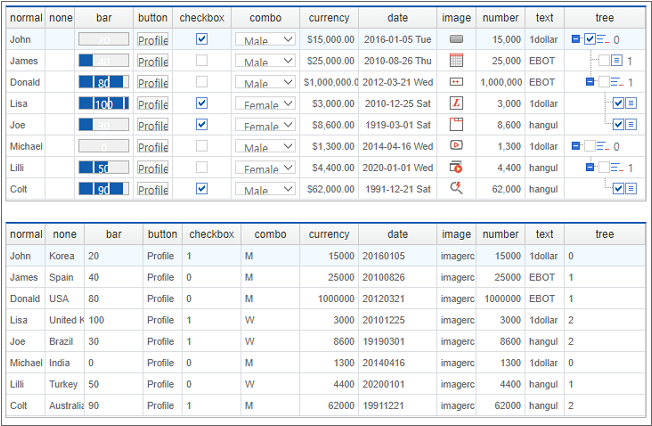
Task: Click the play icon in Lilli's row
Action: (x=456, y=168)
